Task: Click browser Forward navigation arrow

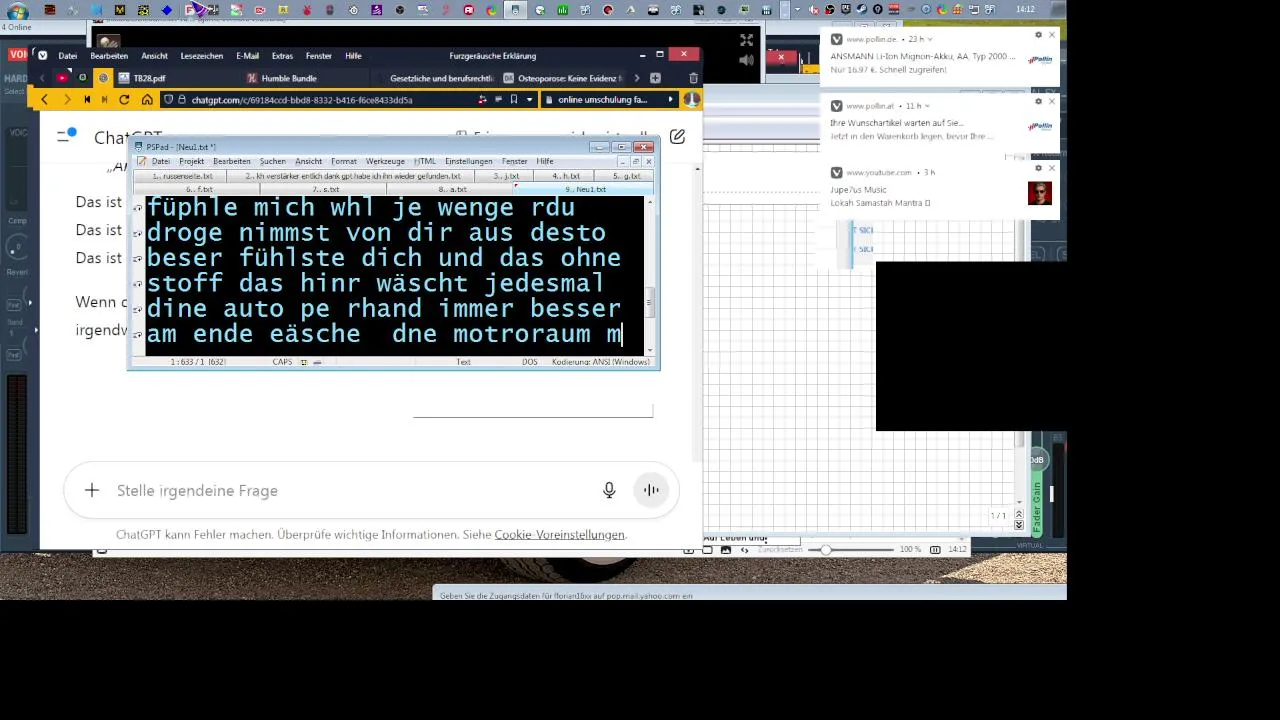Action: point(66,100)
